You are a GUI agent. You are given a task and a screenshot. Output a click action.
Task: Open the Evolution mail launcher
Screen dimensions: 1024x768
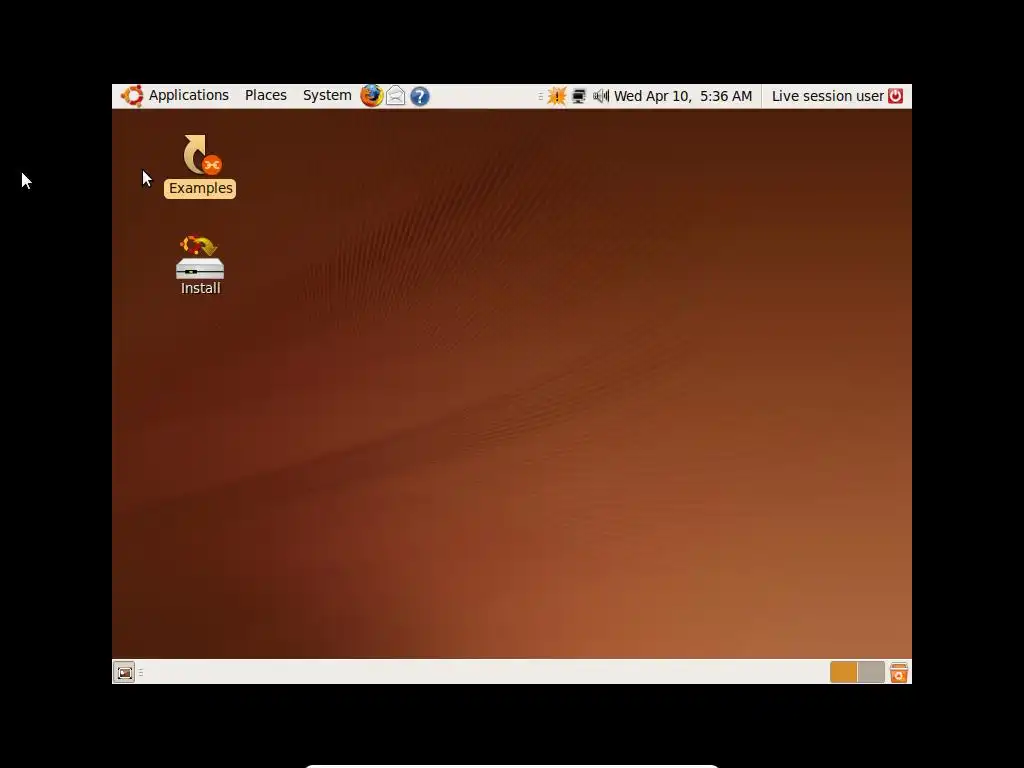396,96
